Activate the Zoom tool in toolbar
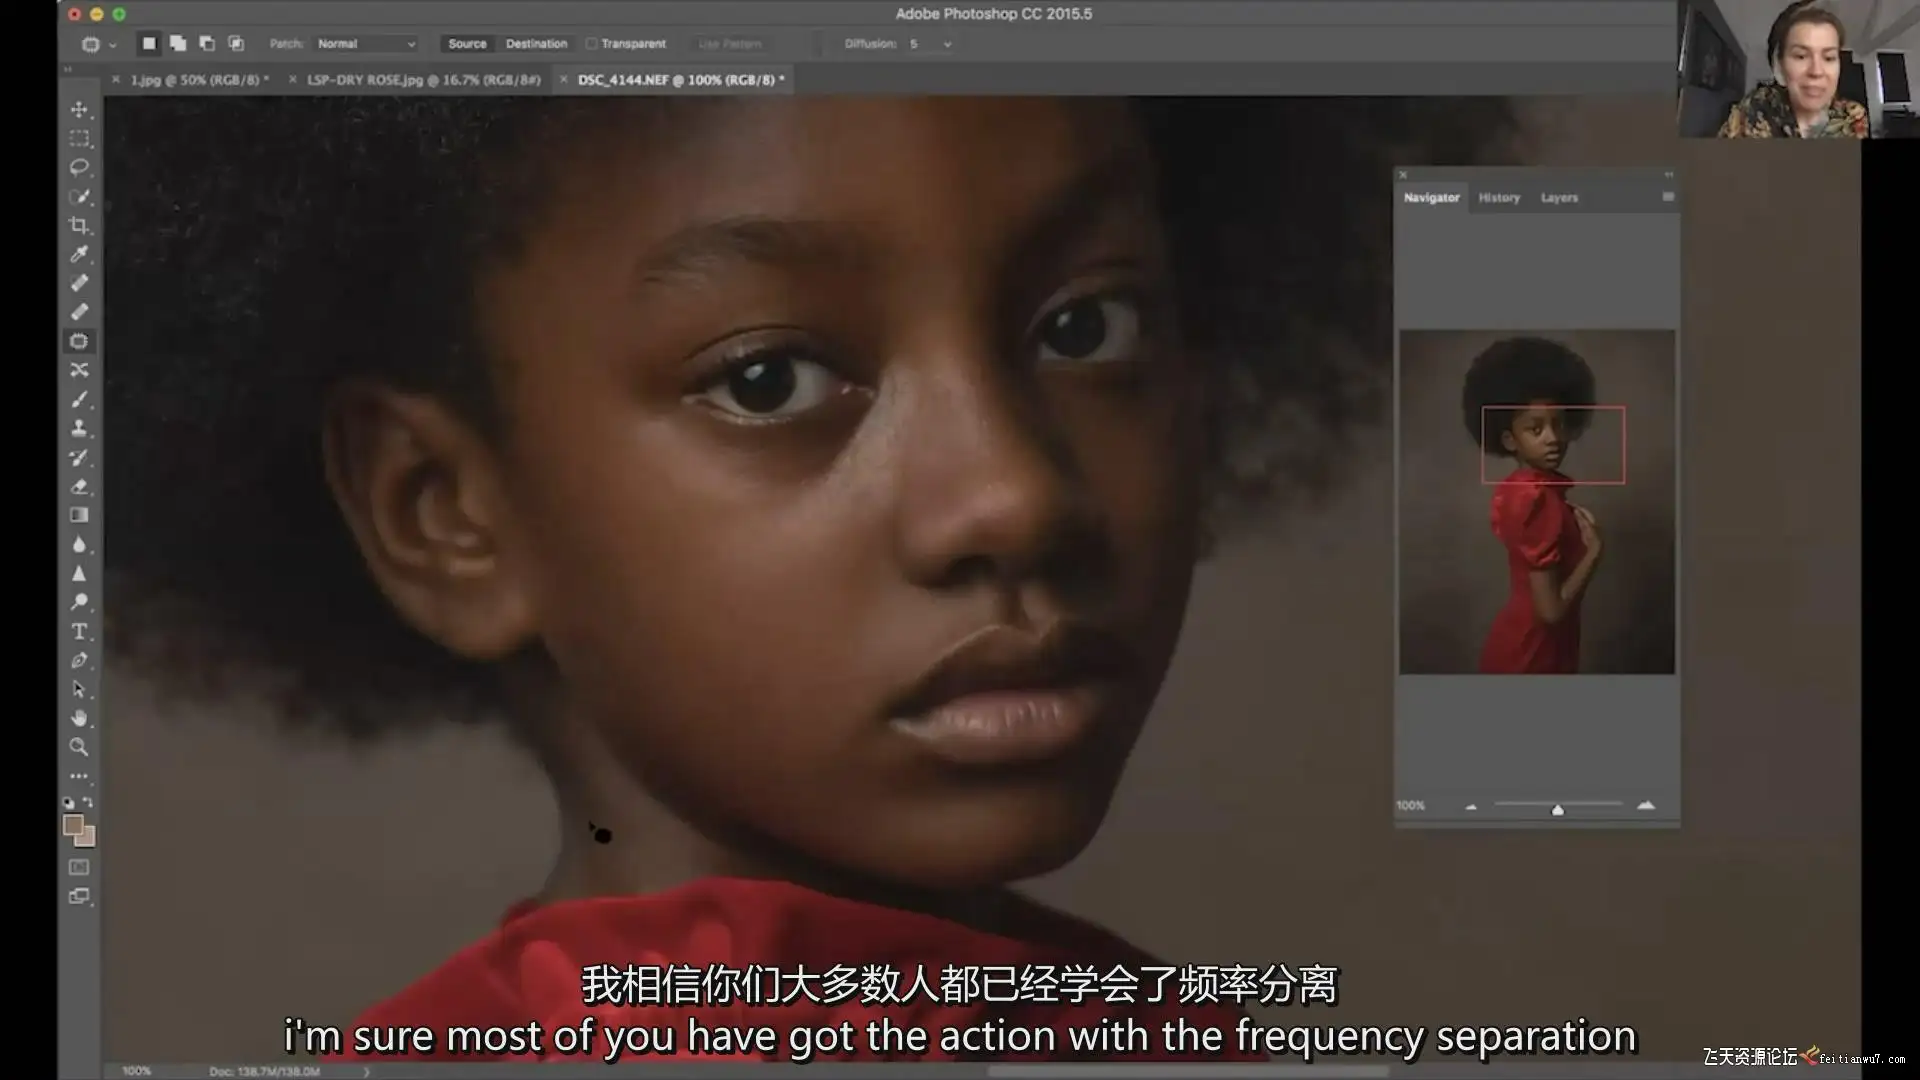 click(79, 747)
